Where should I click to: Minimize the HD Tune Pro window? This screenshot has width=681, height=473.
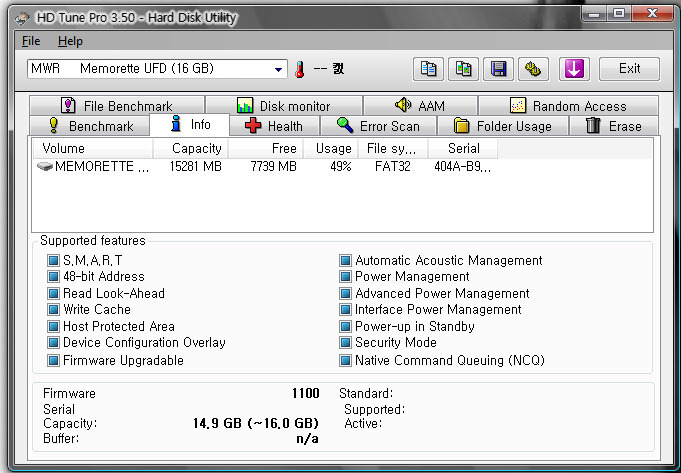point(594,13)
